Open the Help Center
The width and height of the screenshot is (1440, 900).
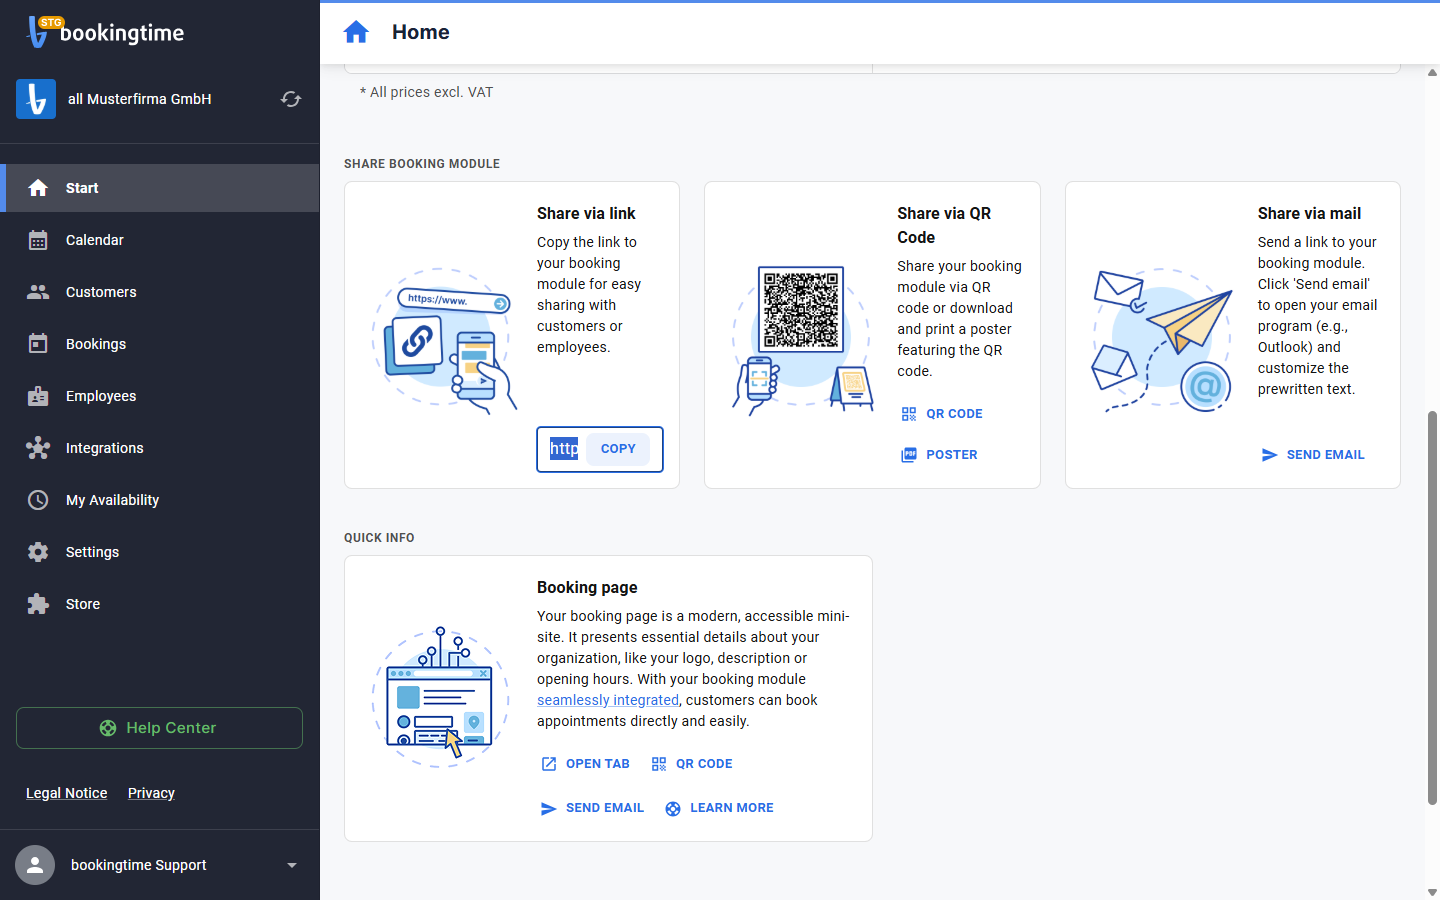(159, 728)
